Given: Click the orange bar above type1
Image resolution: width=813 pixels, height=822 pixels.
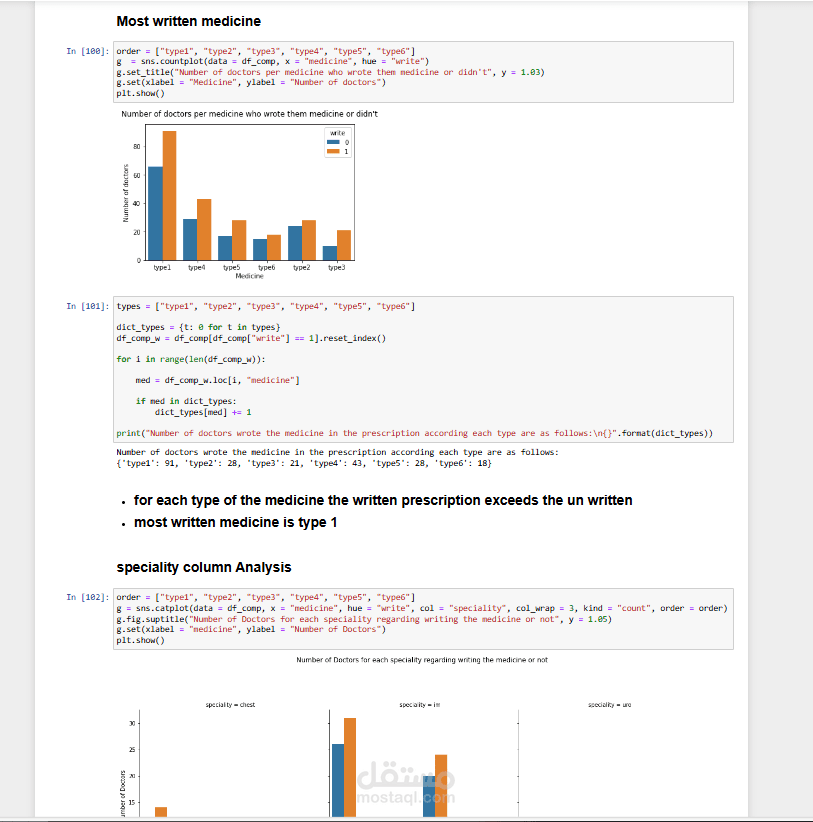Looking at the screenshot, I should [169, 196].
